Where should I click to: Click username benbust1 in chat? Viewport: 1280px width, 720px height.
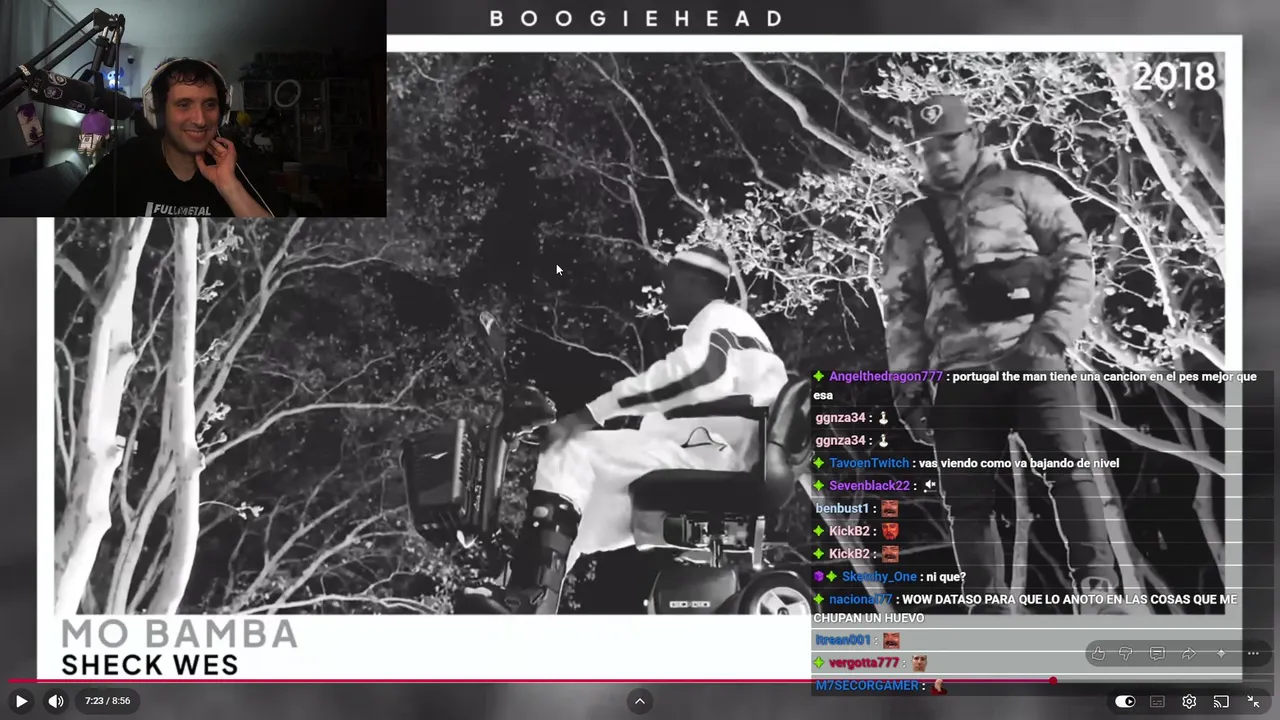coord(842,509)
